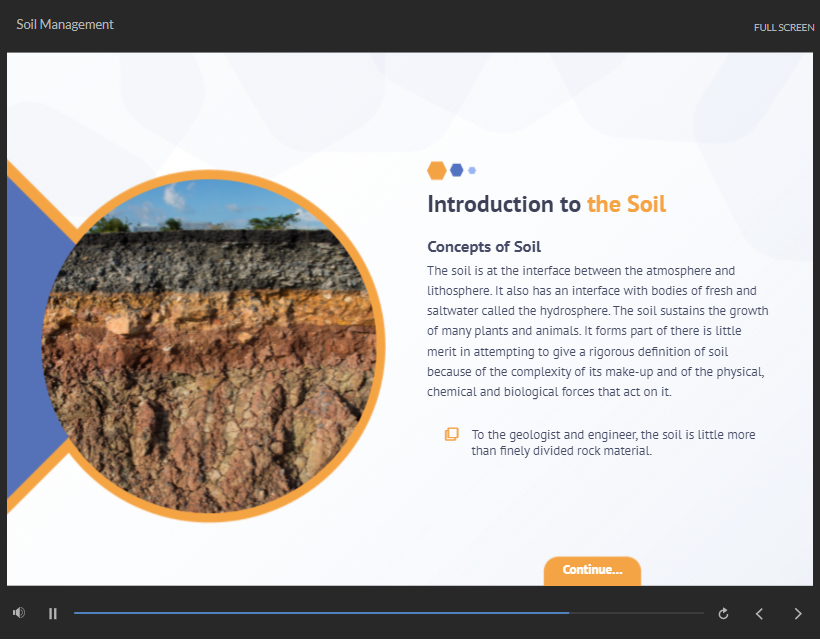Open FULL SCREEN mode
This screenshot has width=820, height=640.
pos(783,28)
